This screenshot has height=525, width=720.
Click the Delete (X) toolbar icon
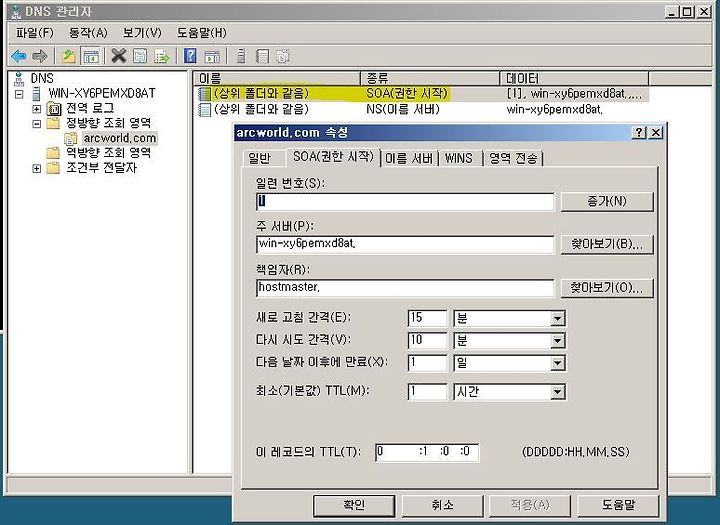coord(118,56)
